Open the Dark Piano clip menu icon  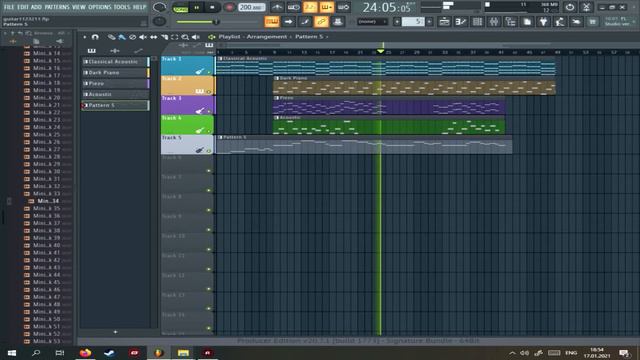(x=277, y=78)
